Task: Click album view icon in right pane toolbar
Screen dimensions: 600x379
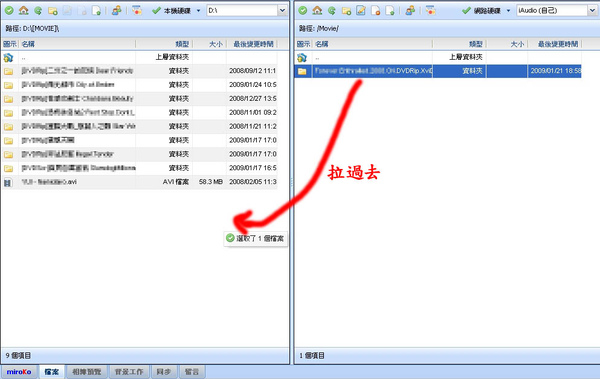Action: coord(430,11)
